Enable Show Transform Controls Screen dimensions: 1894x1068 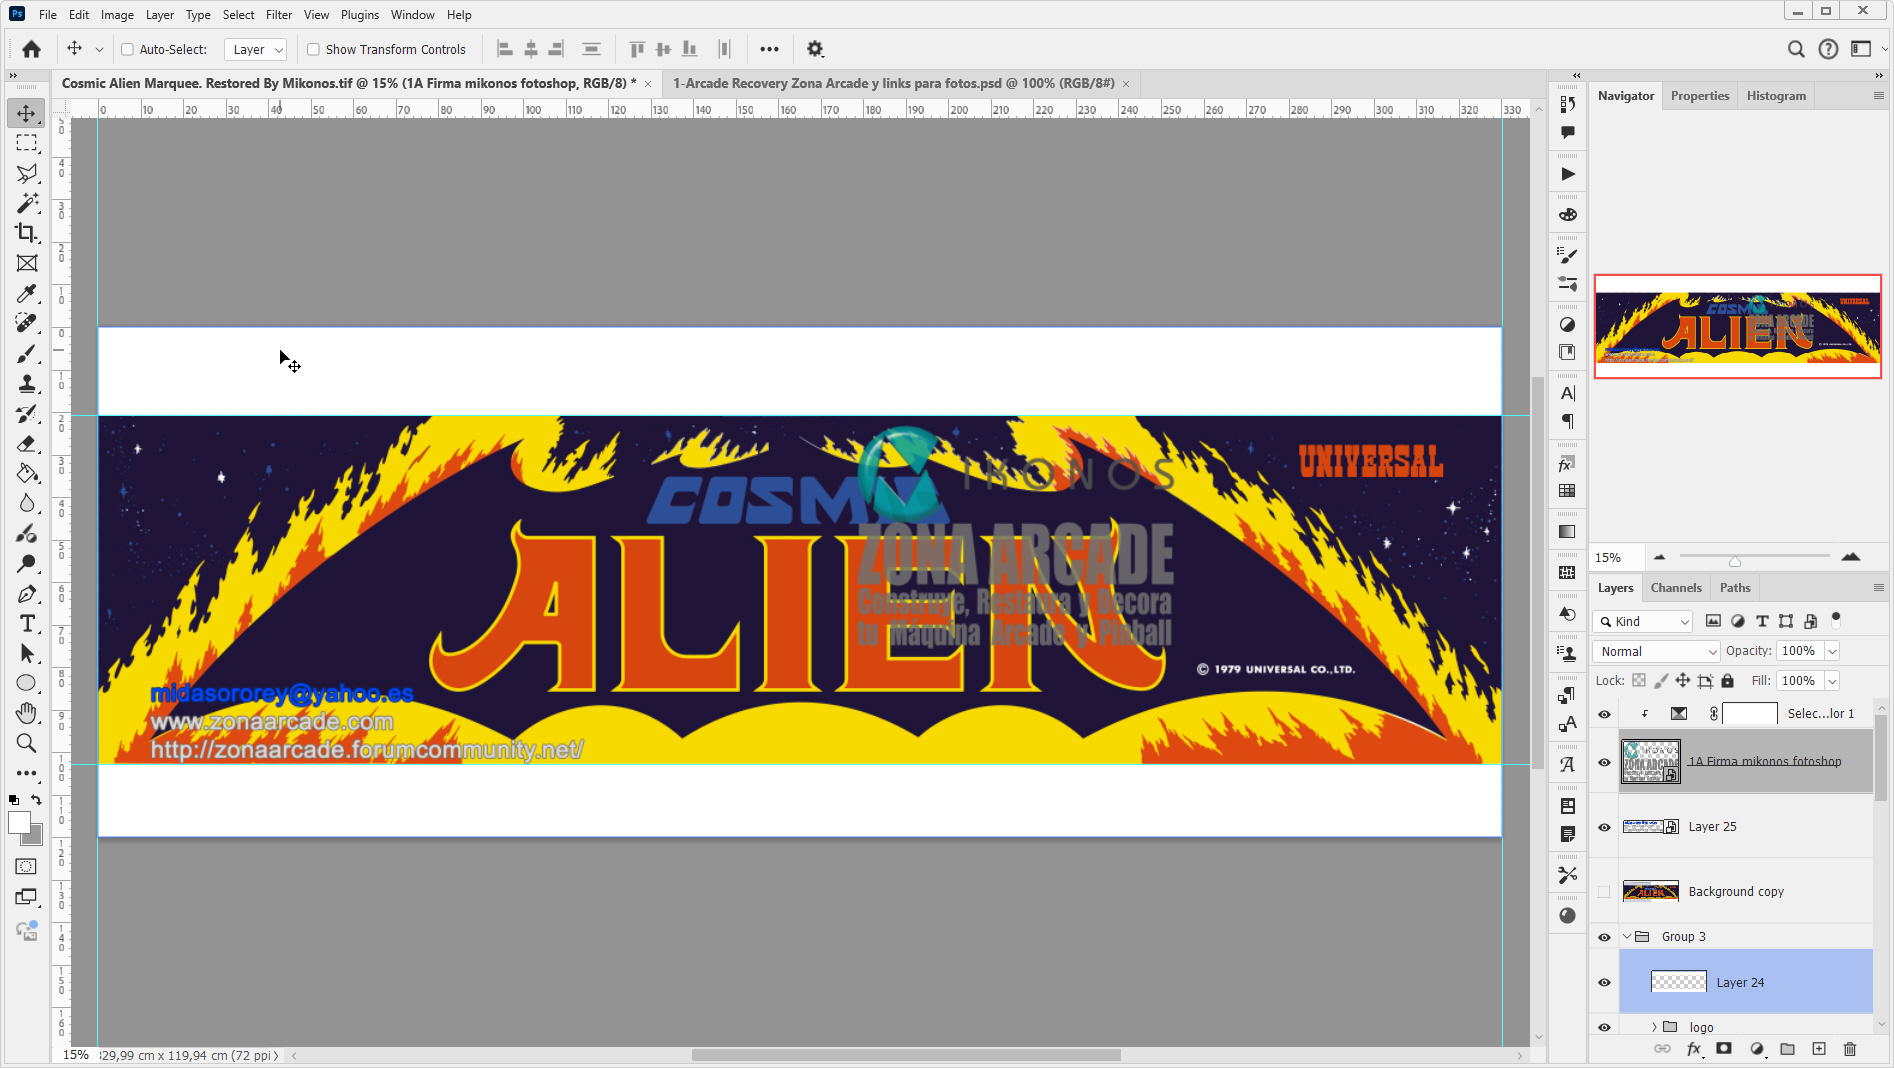pos(313,49)
